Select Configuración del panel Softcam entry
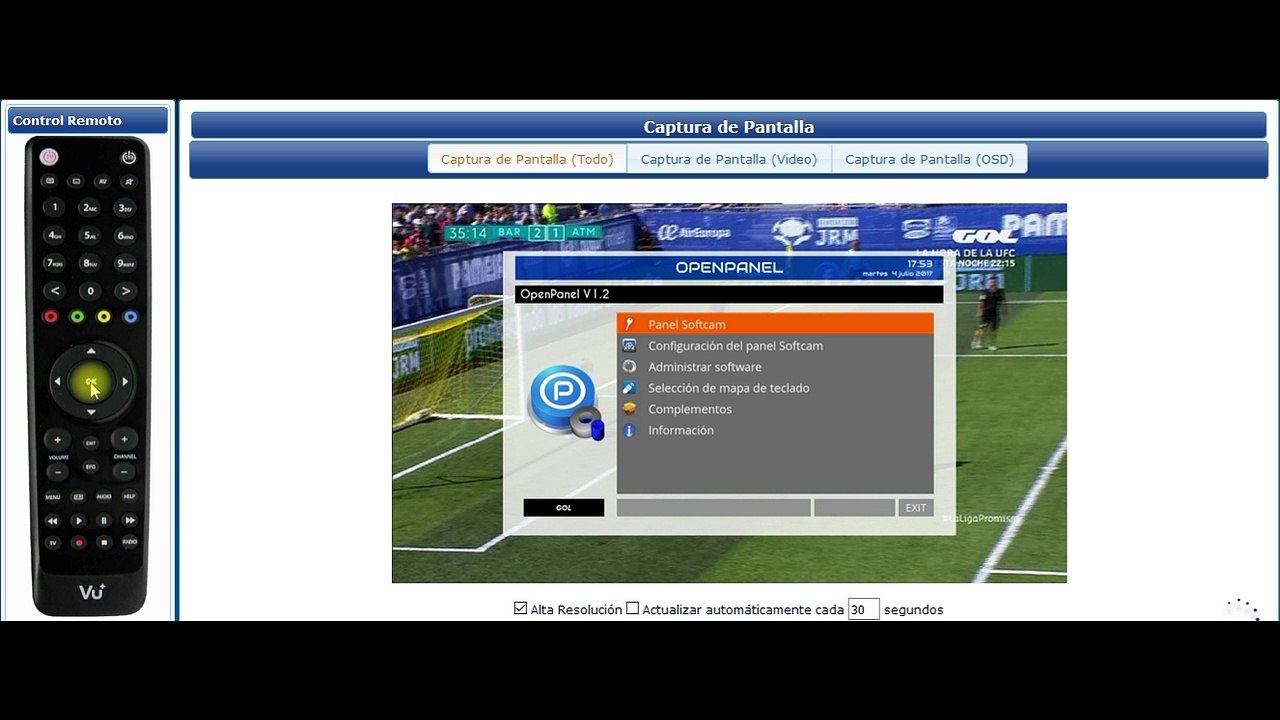Screen dimensions: 1280x720 pyautogui.click(x=775, y=346)
